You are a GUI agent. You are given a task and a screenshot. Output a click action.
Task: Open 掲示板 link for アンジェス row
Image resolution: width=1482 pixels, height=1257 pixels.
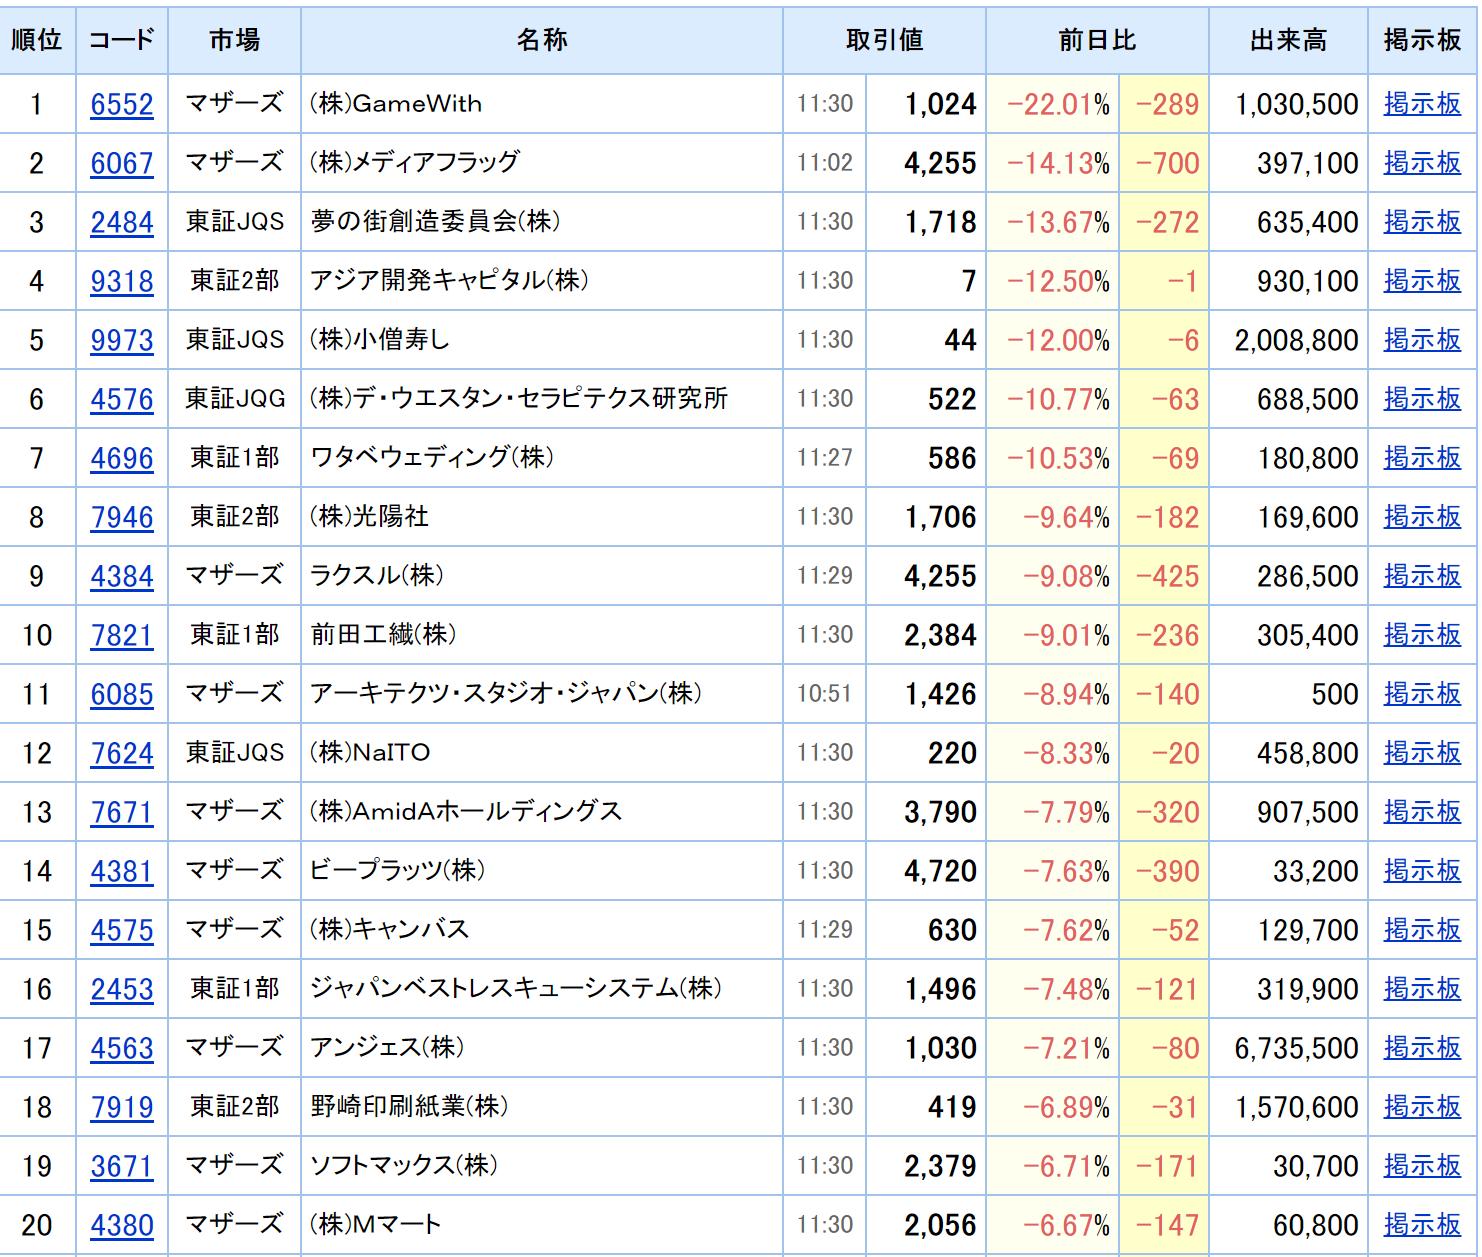point(1422,1047)
